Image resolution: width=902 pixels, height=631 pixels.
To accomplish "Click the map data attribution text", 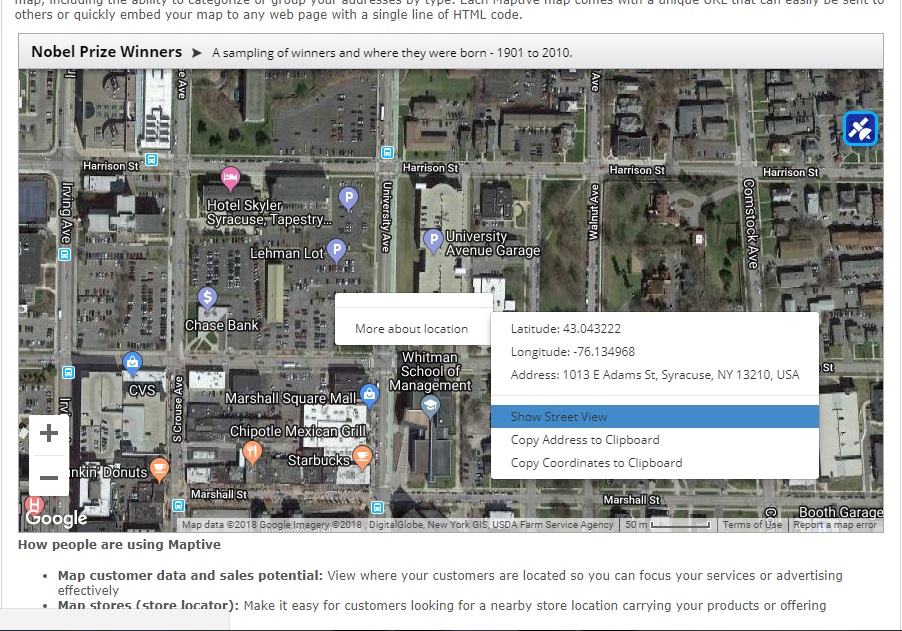I will coord(398,525).
